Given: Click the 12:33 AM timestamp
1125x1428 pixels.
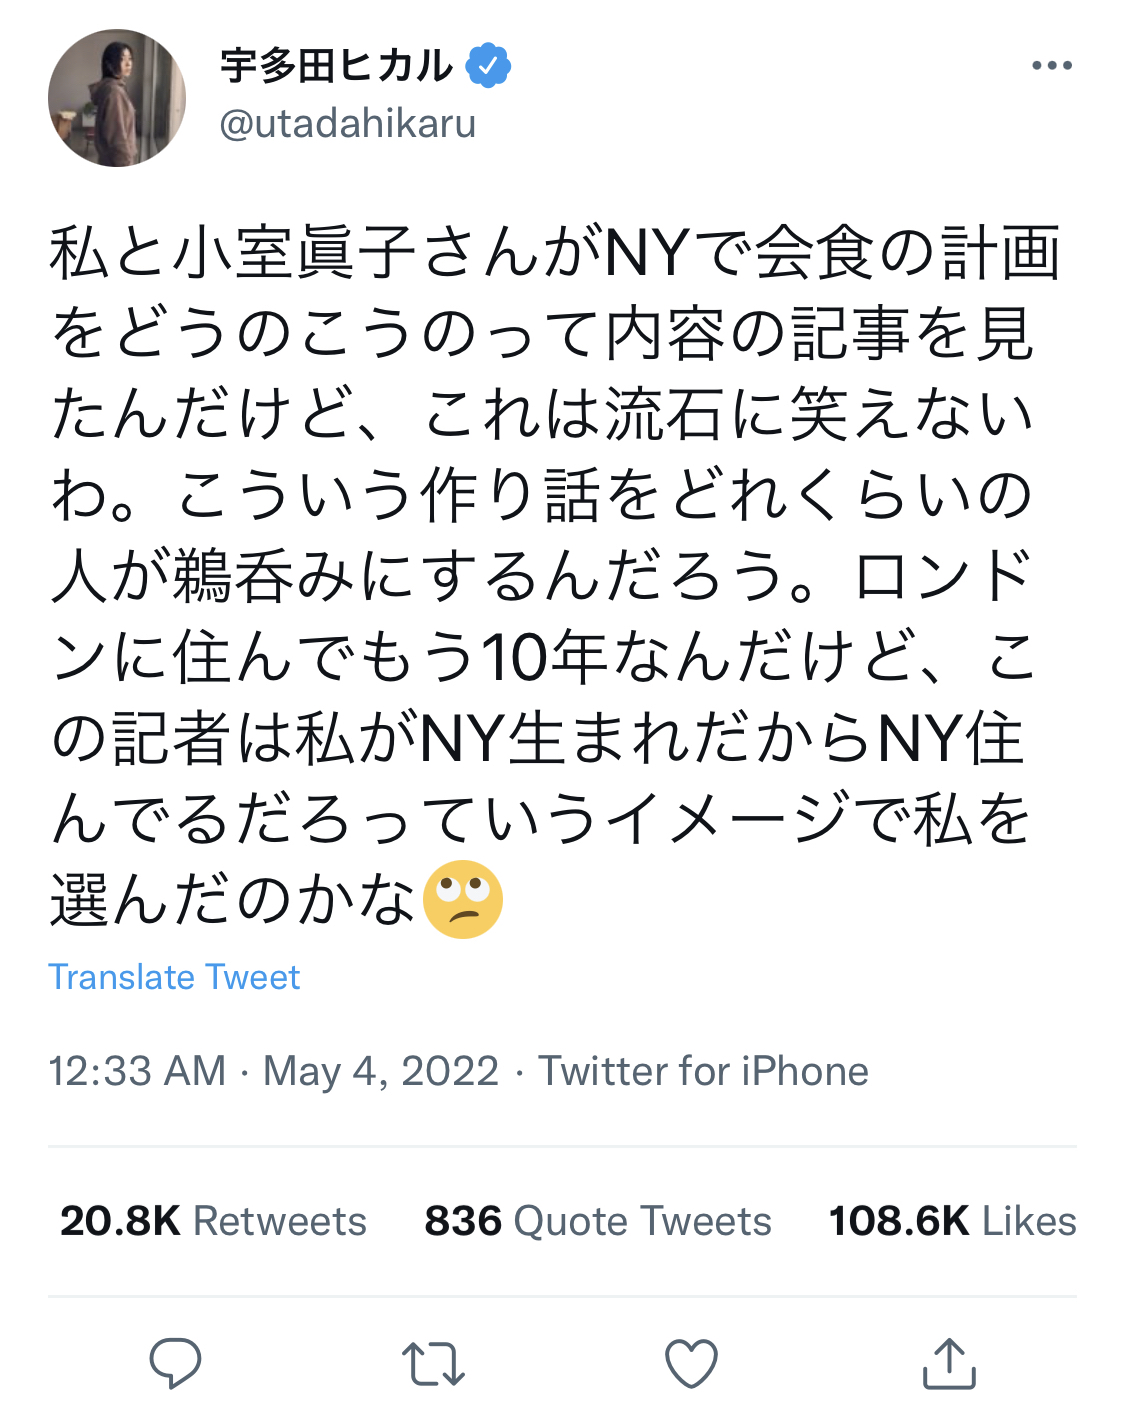Looking at the screenshot, I should click(137, 1071).
